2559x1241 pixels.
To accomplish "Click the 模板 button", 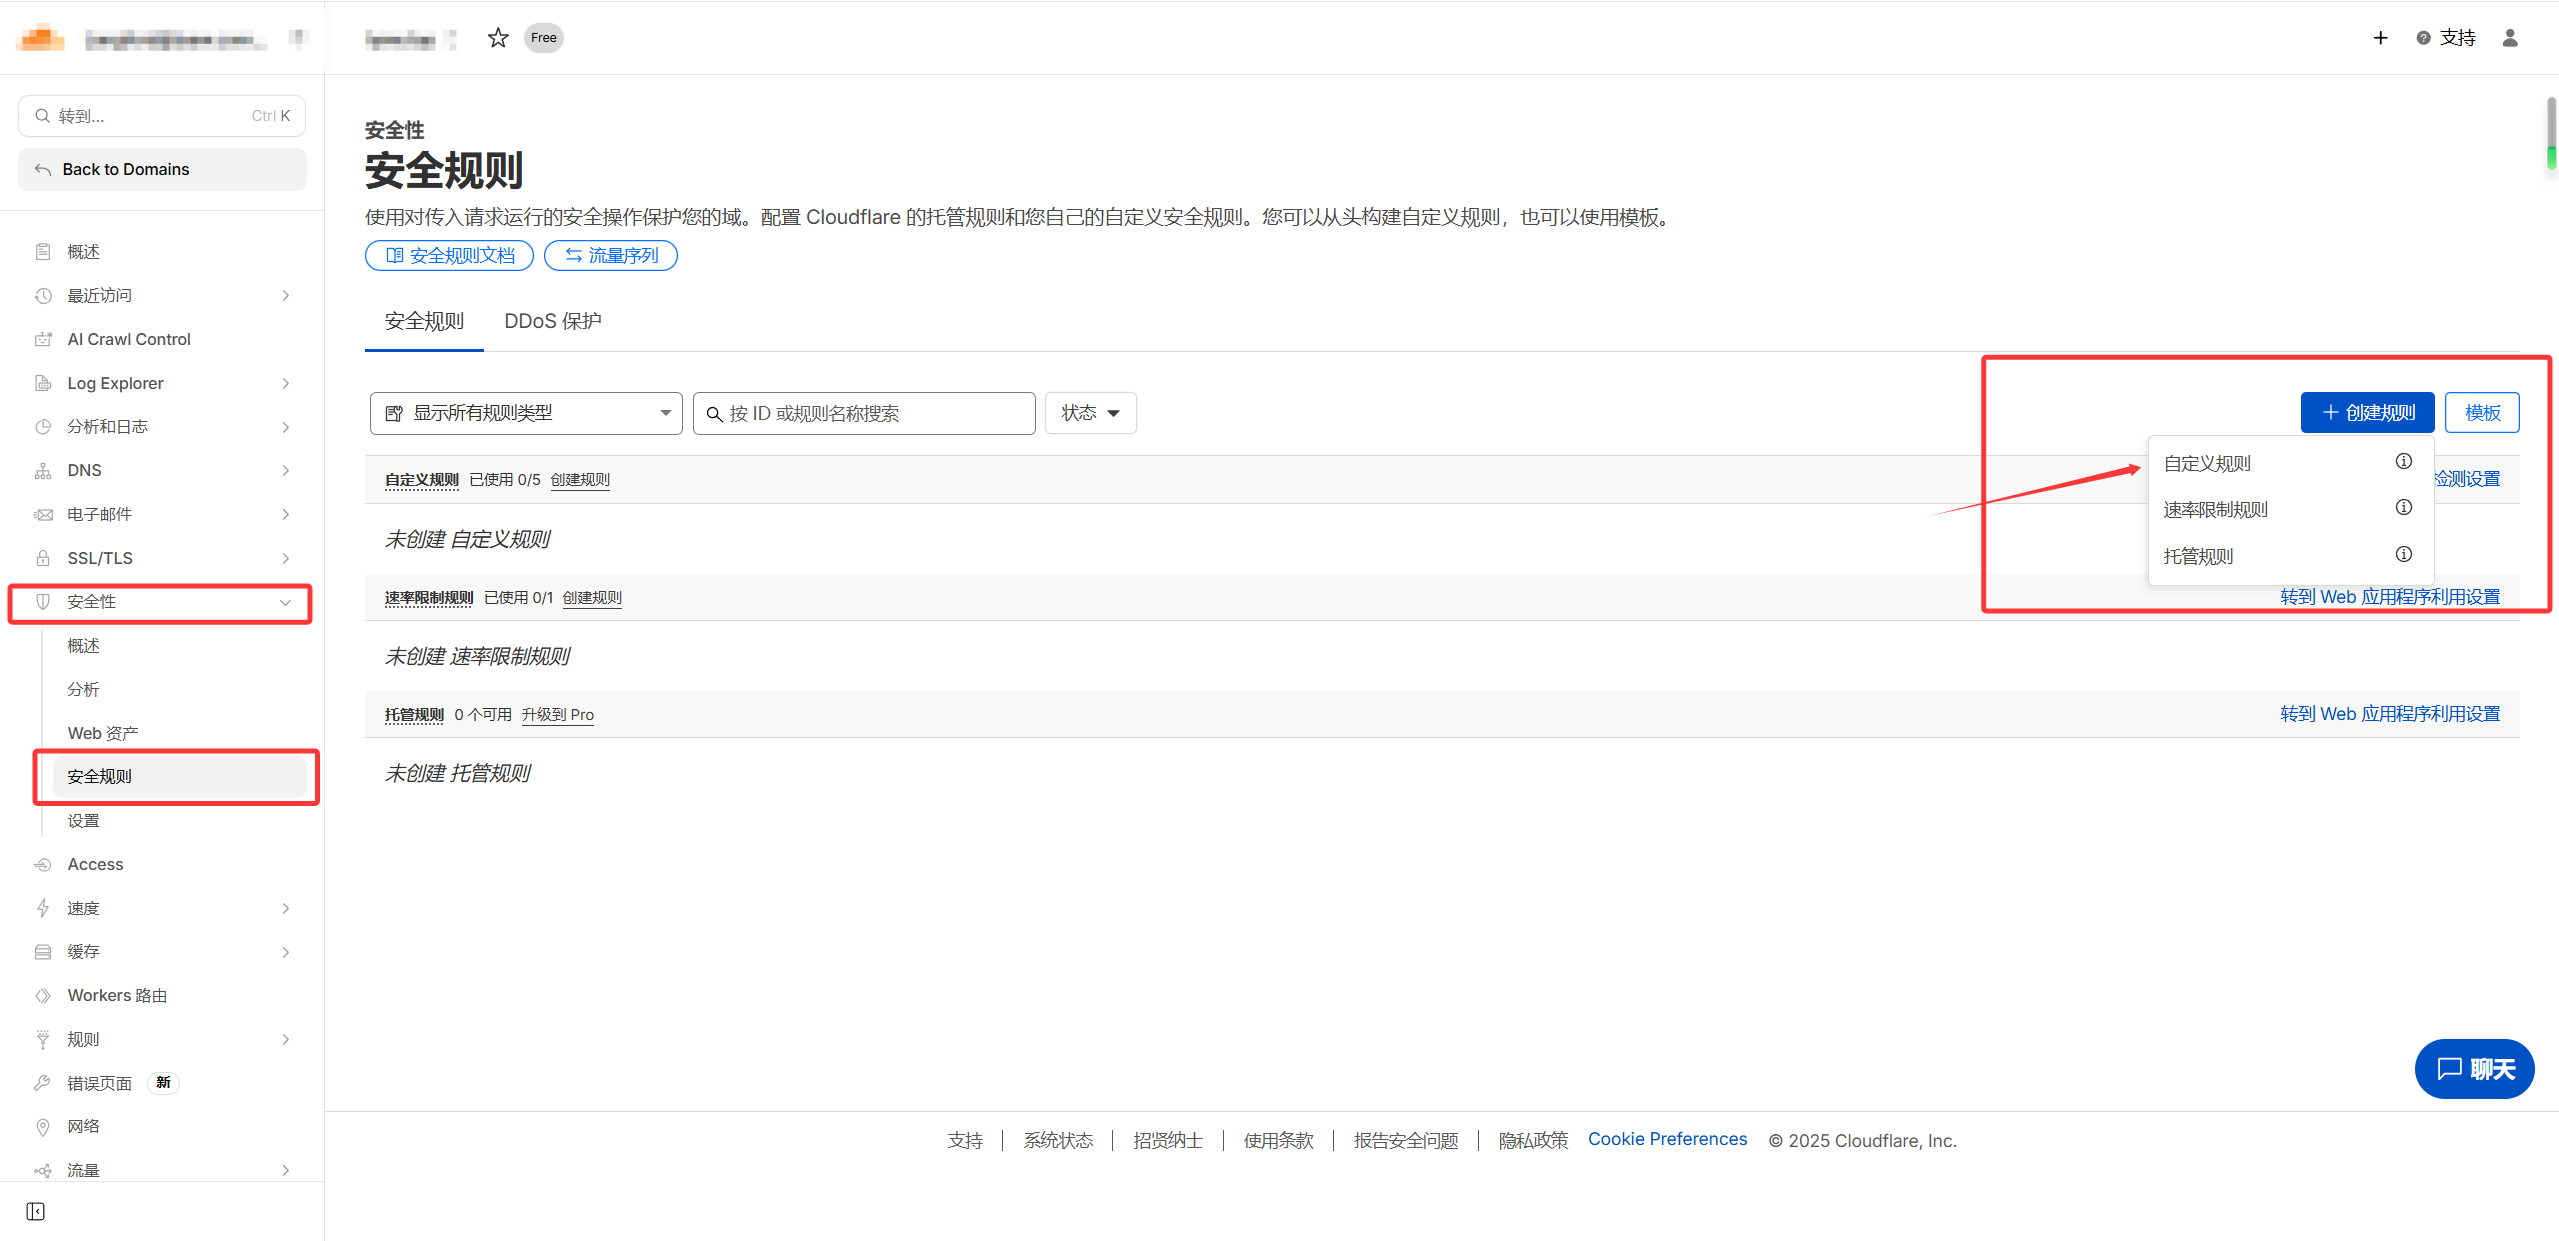I will coord(2481,413).
